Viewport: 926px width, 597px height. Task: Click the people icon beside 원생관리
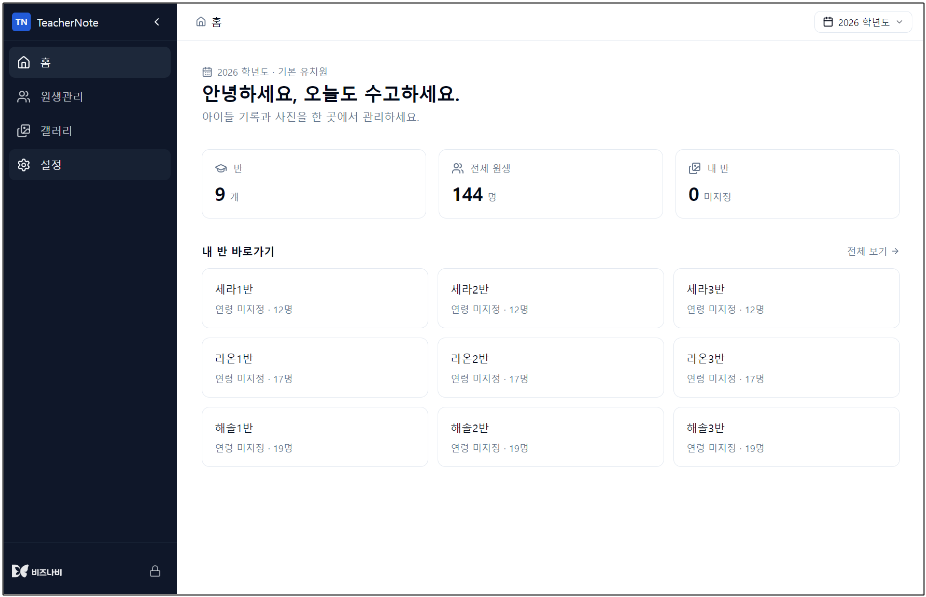point(24,97)
